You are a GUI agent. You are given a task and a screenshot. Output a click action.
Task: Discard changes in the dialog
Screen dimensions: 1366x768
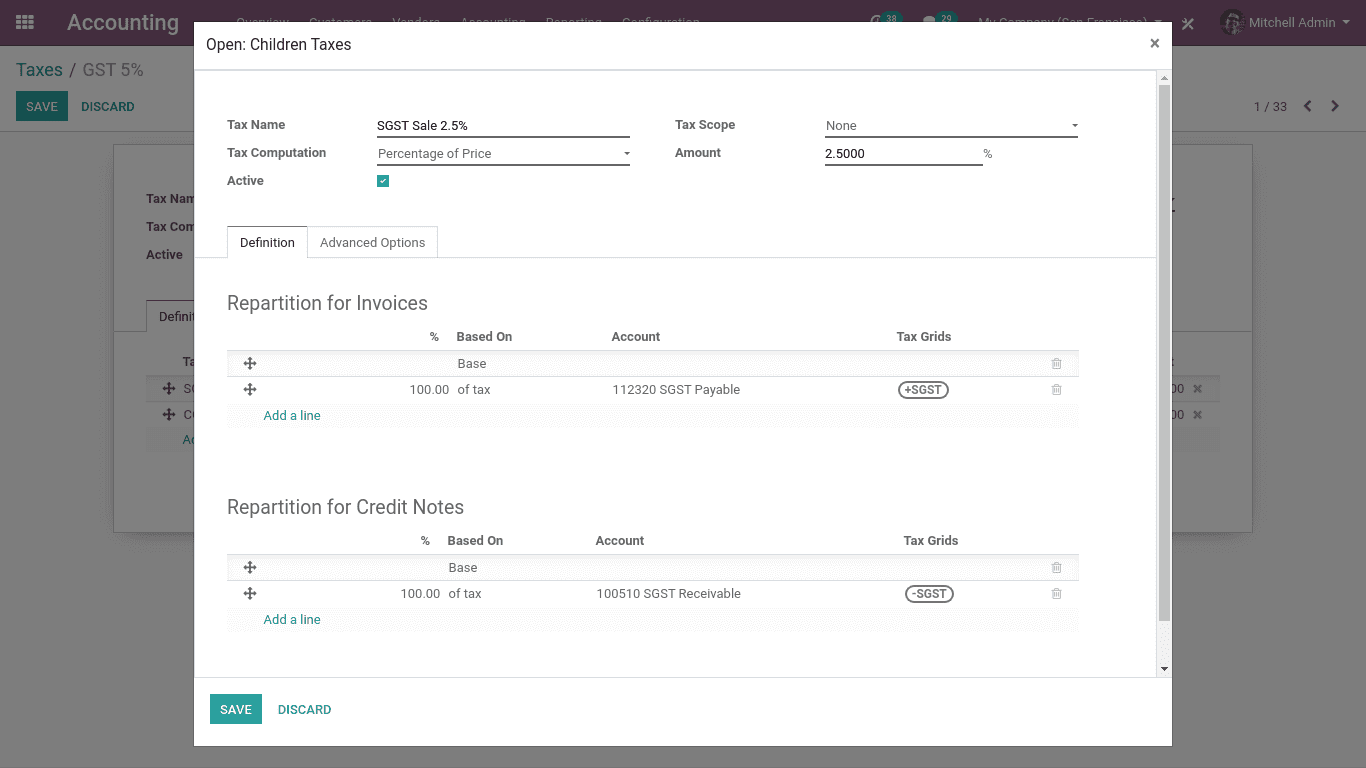click(x=305, y=709)
